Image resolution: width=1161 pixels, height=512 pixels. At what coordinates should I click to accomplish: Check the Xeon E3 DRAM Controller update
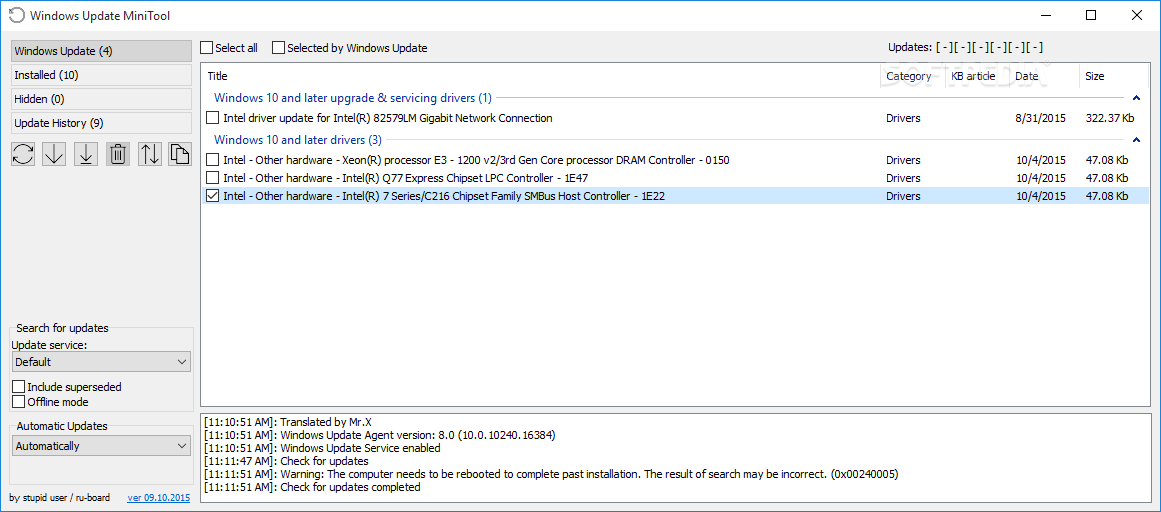point(213,159)
